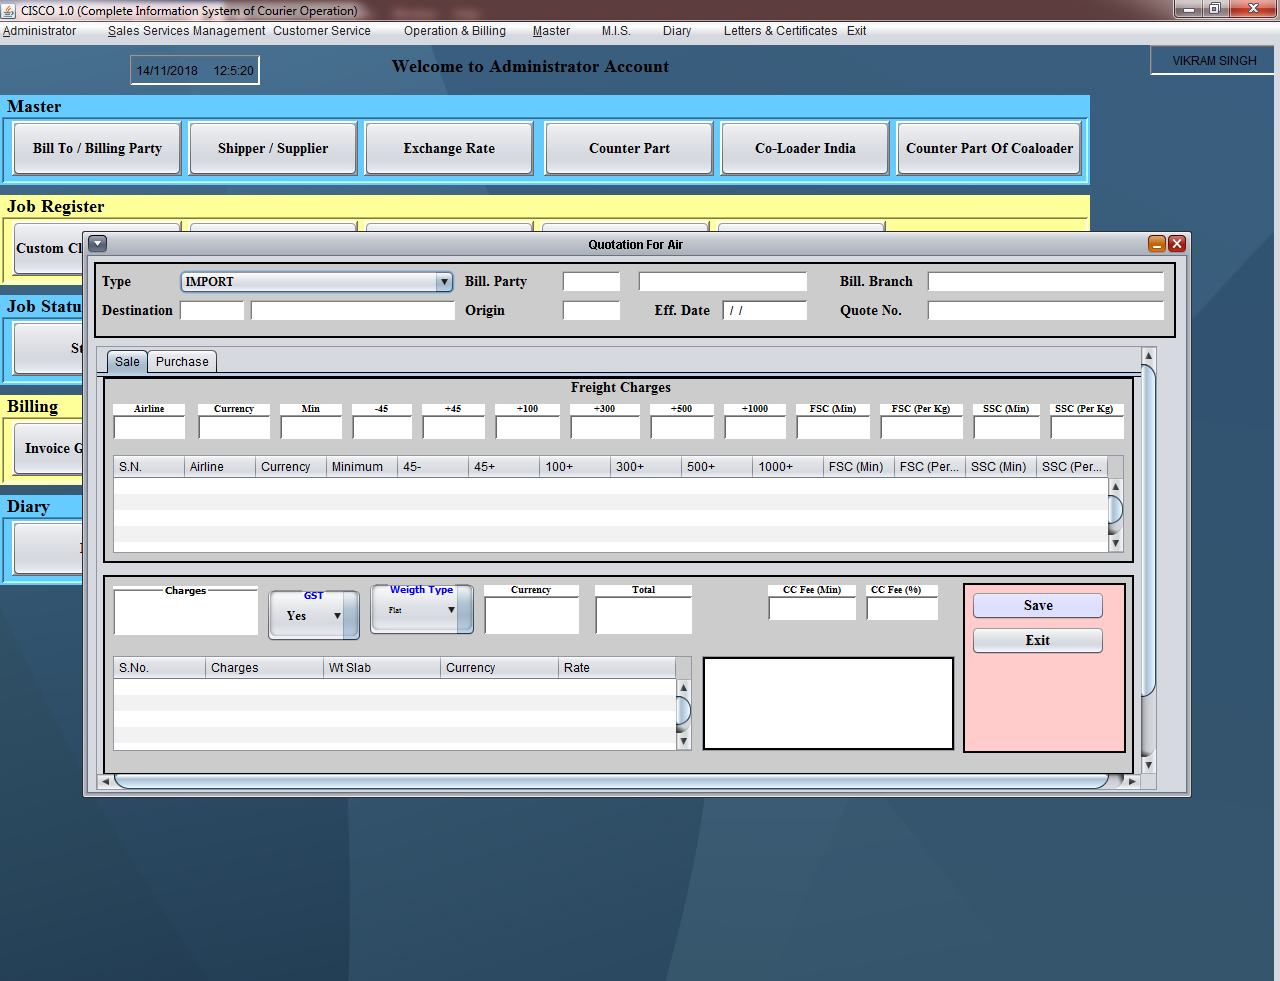Open the Customer Service menu
This screenshot has width=1280, height=981.
322,31
